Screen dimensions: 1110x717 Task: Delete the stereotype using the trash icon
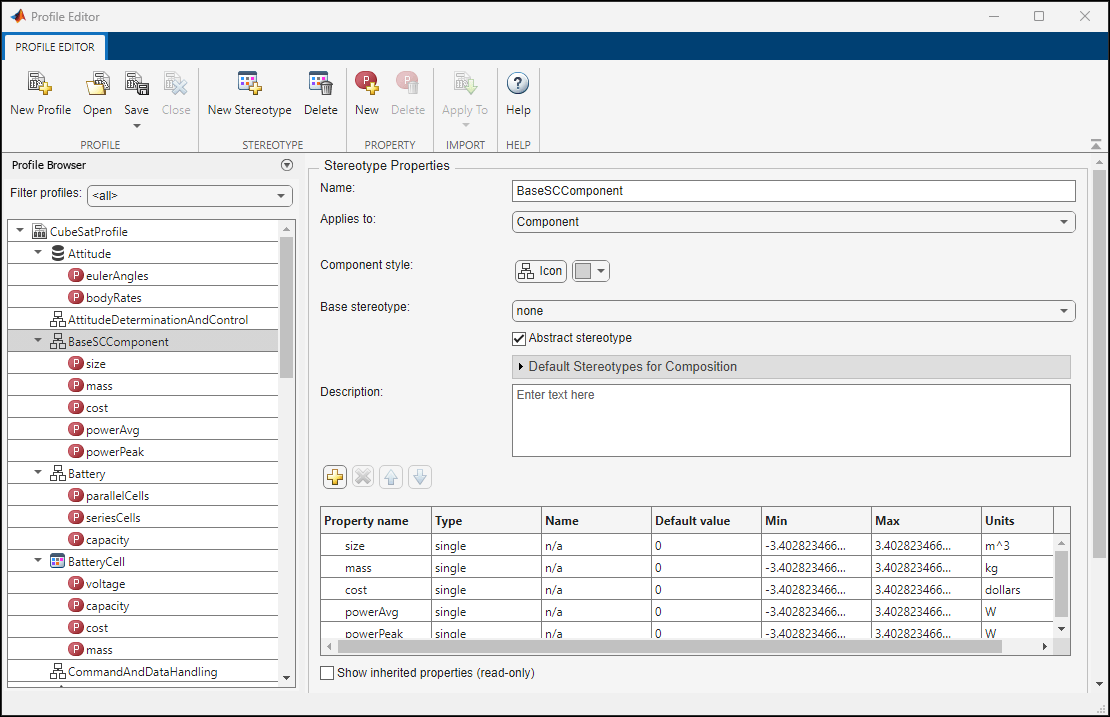tap(320, 85)
